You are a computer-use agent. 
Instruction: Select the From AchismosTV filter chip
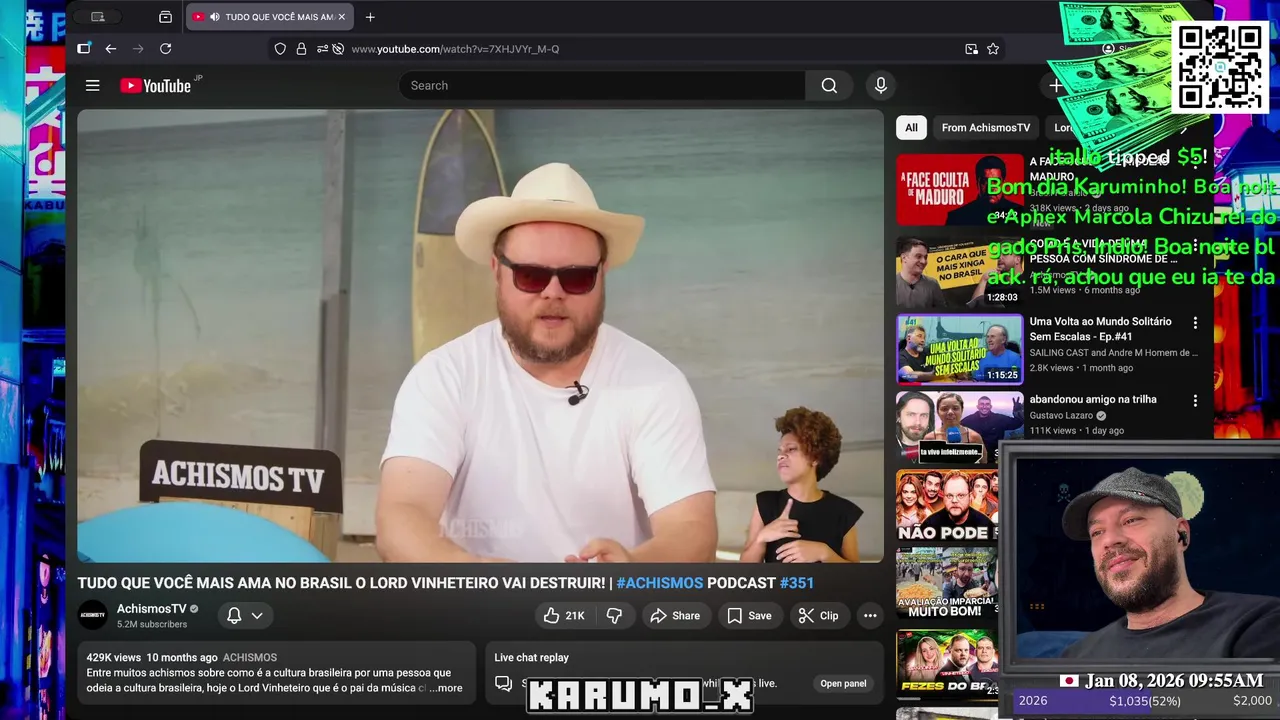point(985,128)
